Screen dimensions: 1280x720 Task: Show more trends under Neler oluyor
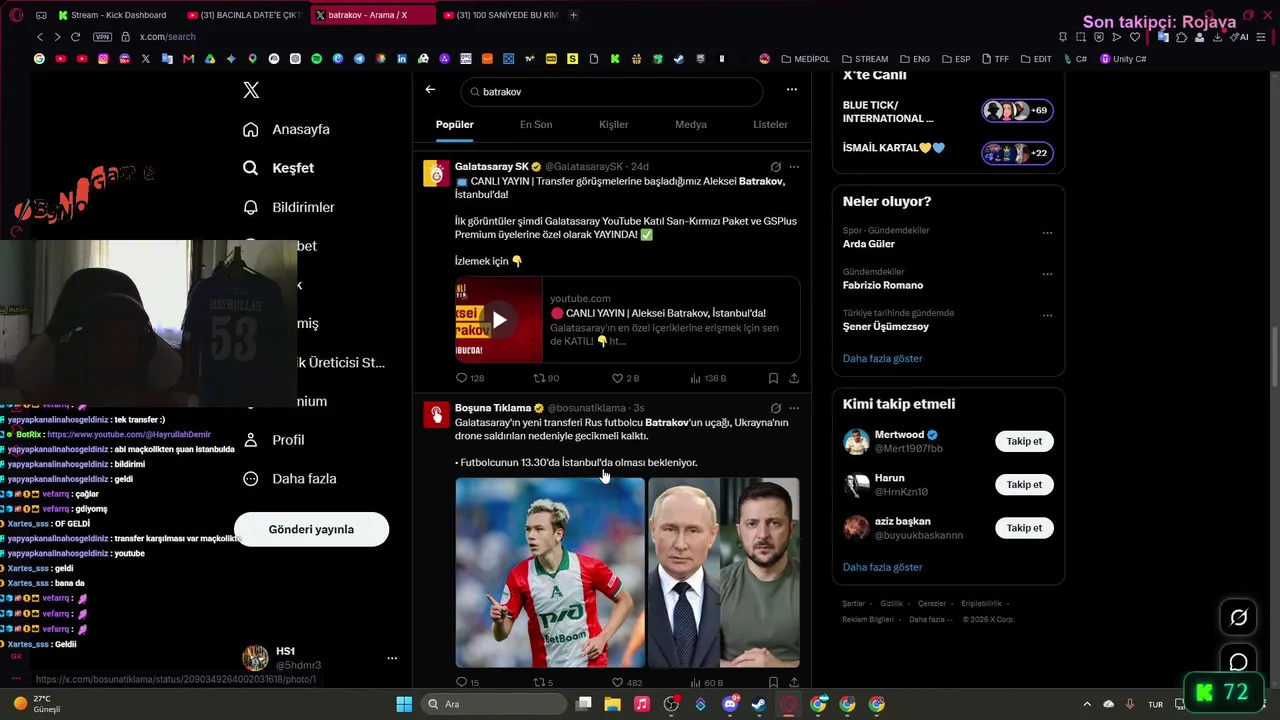(882, 358)
